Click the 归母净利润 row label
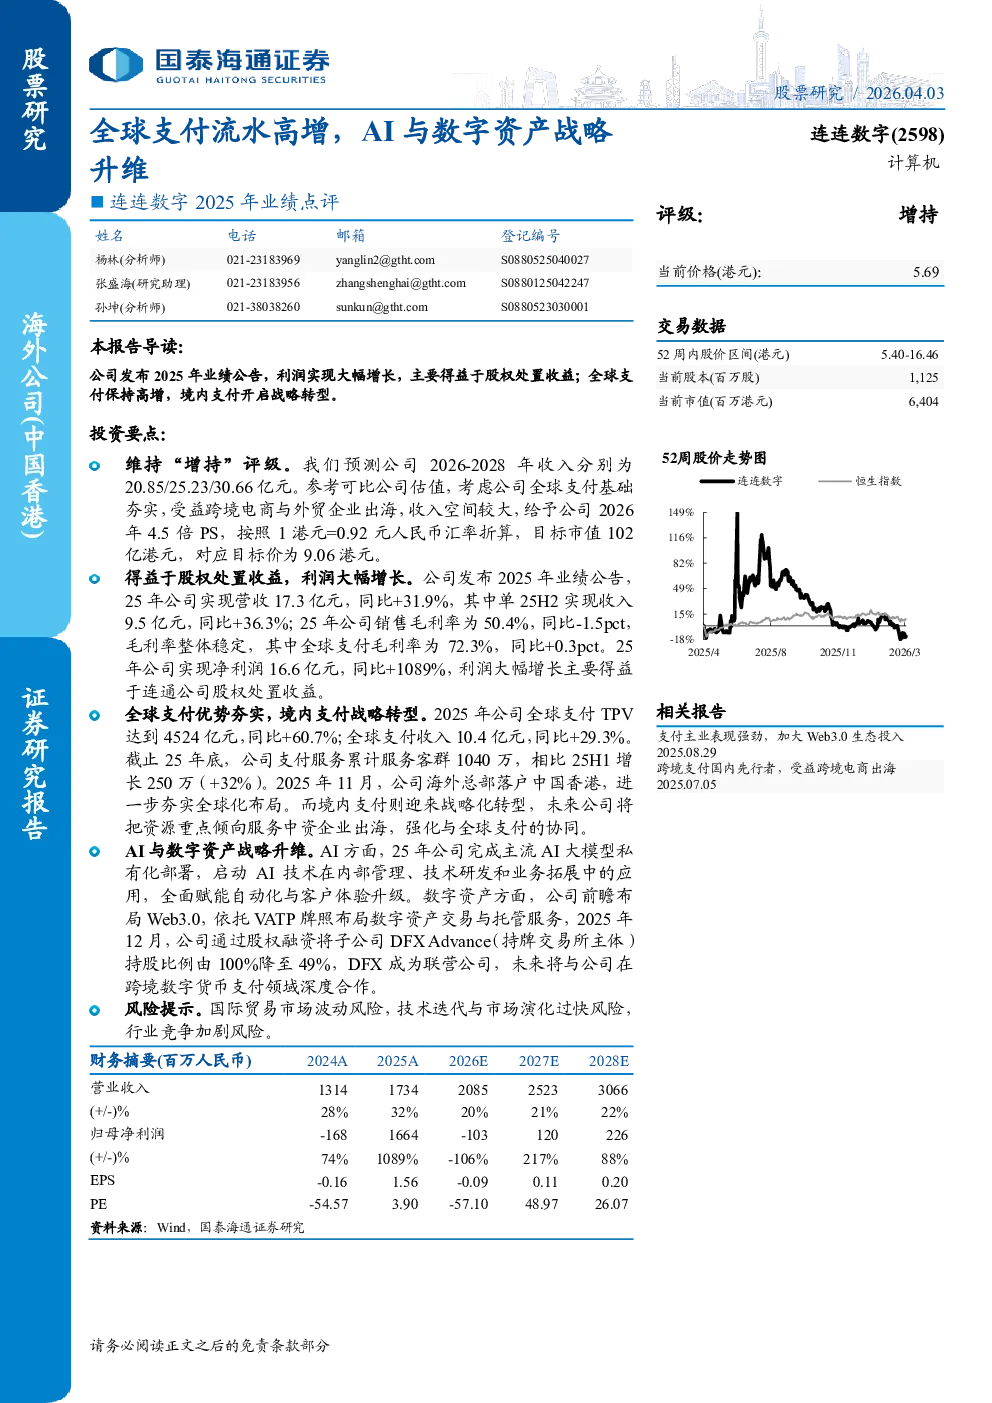 coord(127,1134)
